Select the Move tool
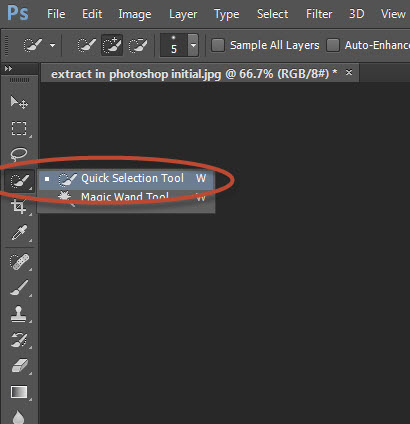Image resolution: width=410 pixels, height=424 pixels. point(19,102)
